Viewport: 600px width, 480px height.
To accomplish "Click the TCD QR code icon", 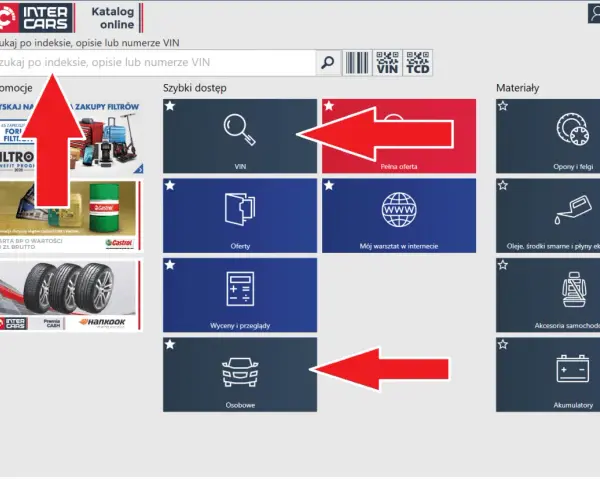I will click(x=418, y=62).
